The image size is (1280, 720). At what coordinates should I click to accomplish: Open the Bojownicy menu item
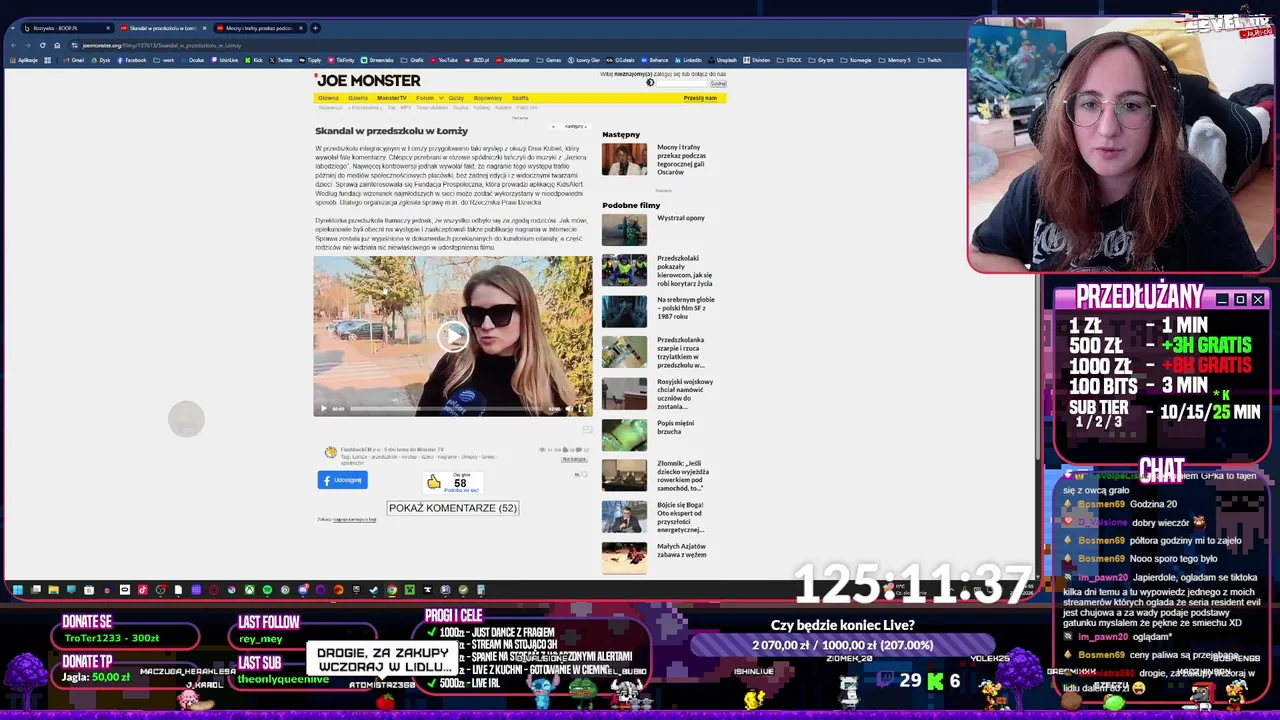tap(488, 98)
